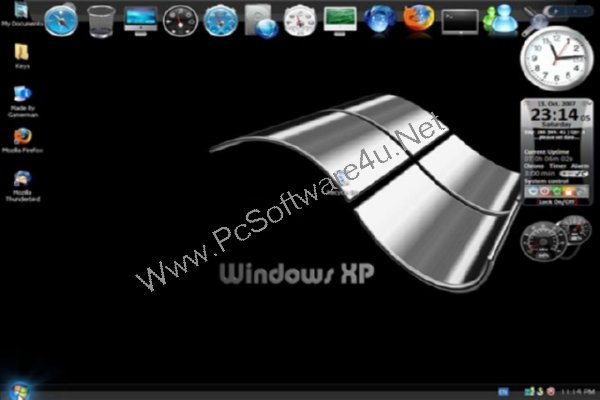
Task: Click the Current Uptime label in the widget
Action: tap(546, 152)
